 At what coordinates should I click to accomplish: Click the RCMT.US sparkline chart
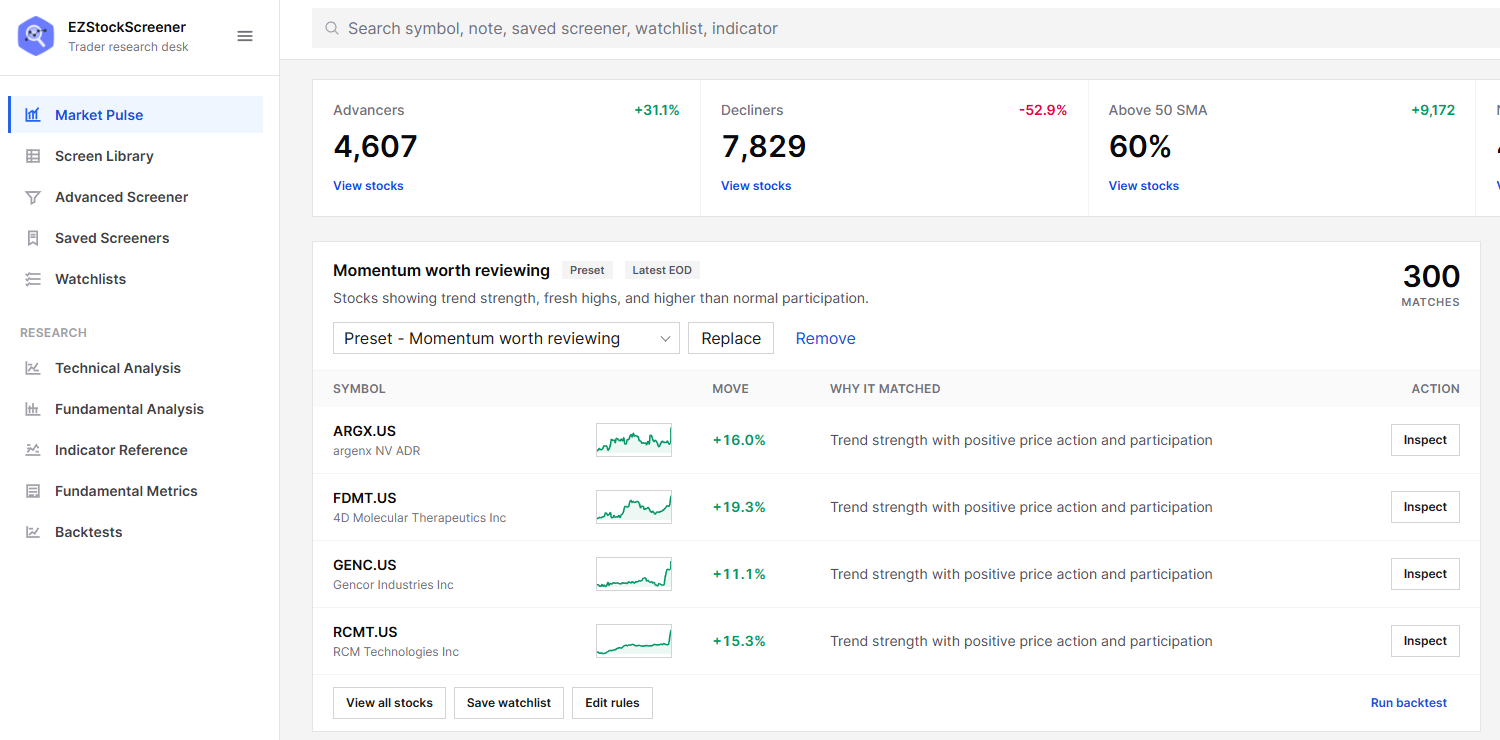pos(634,641)
